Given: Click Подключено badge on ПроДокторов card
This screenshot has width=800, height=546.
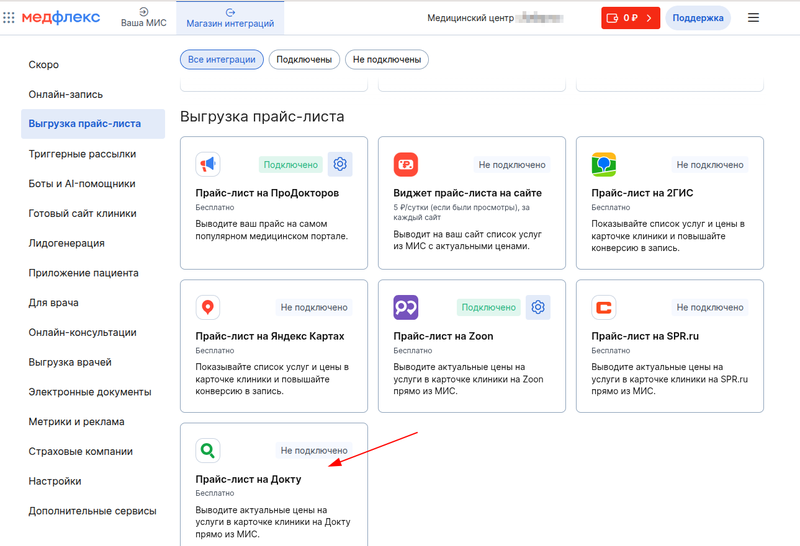Looking at the screenshot, I should click(x=291, y=165).
